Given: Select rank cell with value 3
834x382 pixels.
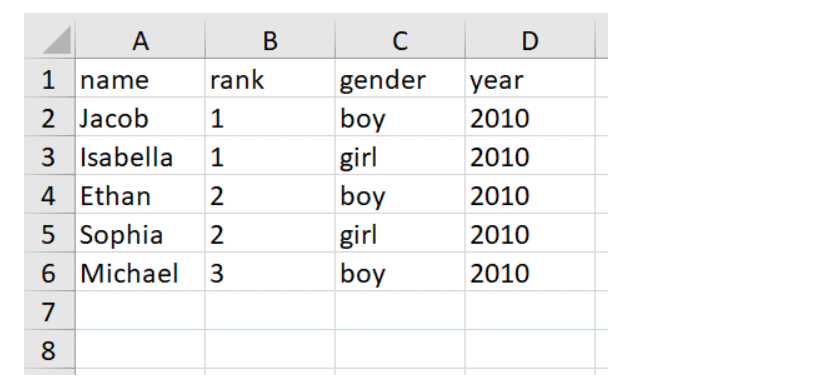Looking at the screenshot, I should 270,272.
